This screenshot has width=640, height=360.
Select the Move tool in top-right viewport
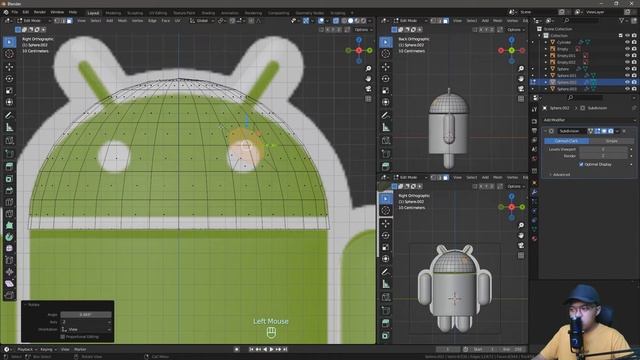[x=386, y=67]
